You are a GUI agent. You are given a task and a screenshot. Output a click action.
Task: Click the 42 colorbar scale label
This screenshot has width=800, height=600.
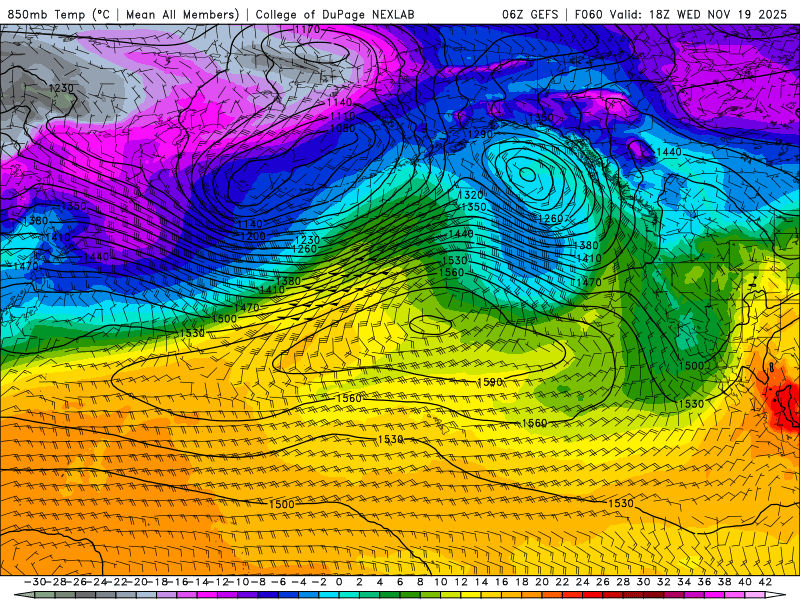(765, 582)
